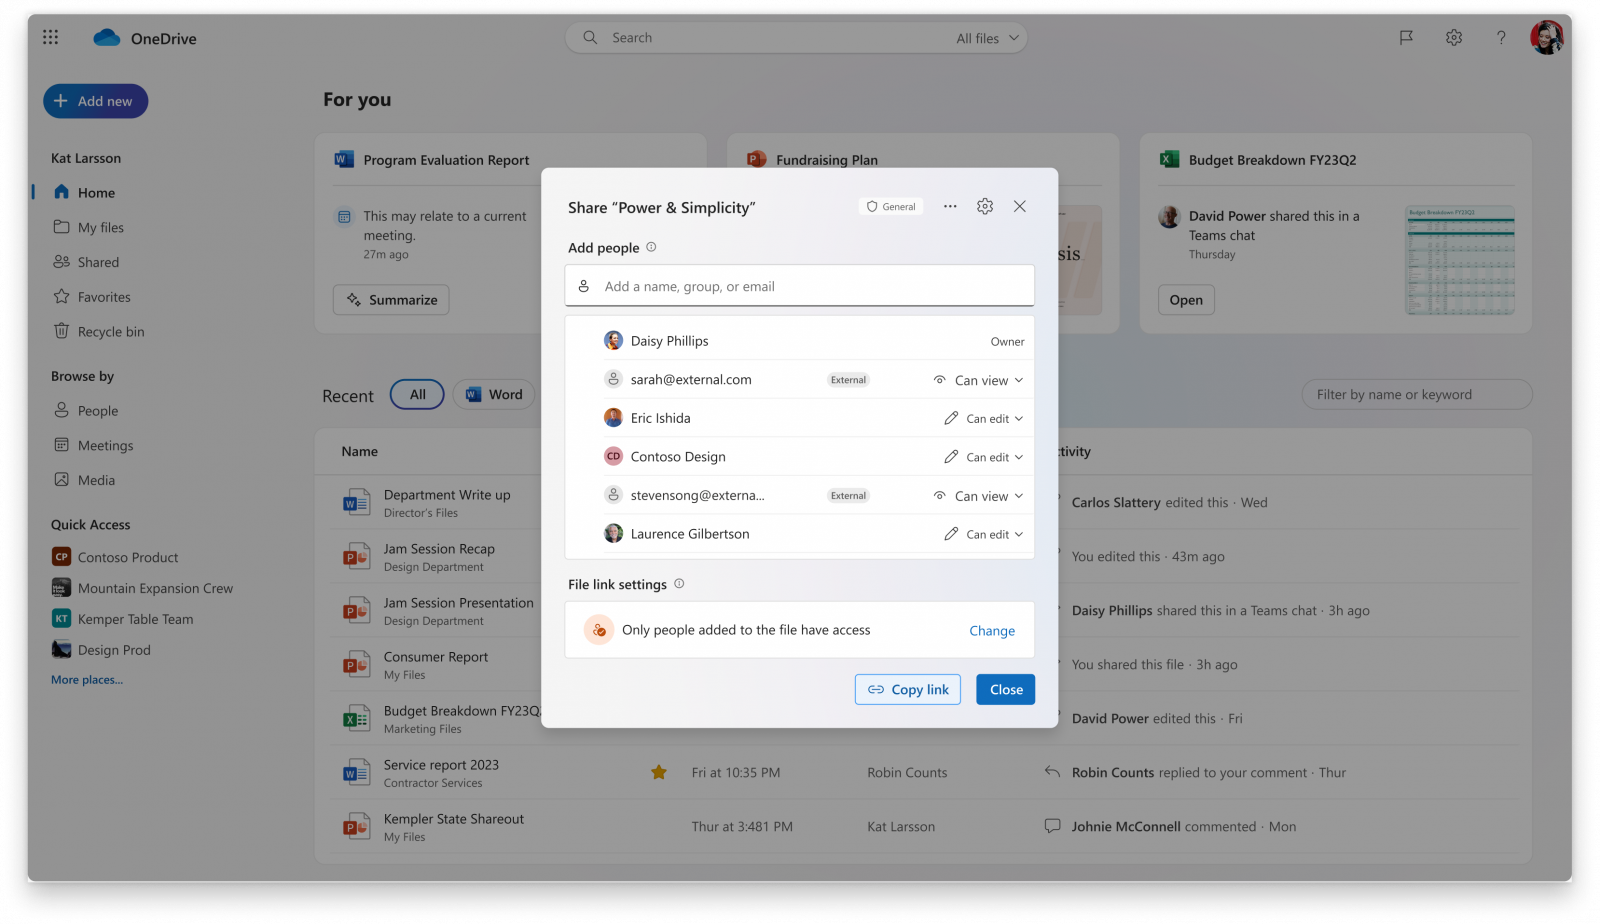Open the Share dialog more options menu
This screenshot has height=924, width=1600.
pos(950,206)
